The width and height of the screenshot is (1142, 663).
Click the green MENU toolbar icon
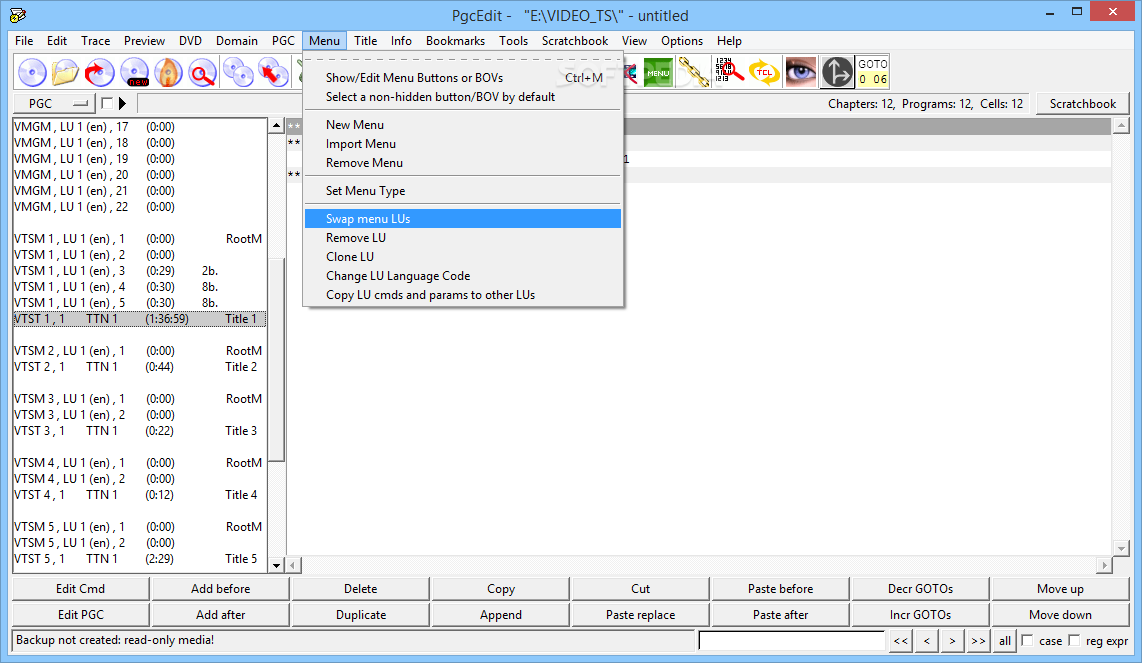pyautogui.click(x=658, y=72)
